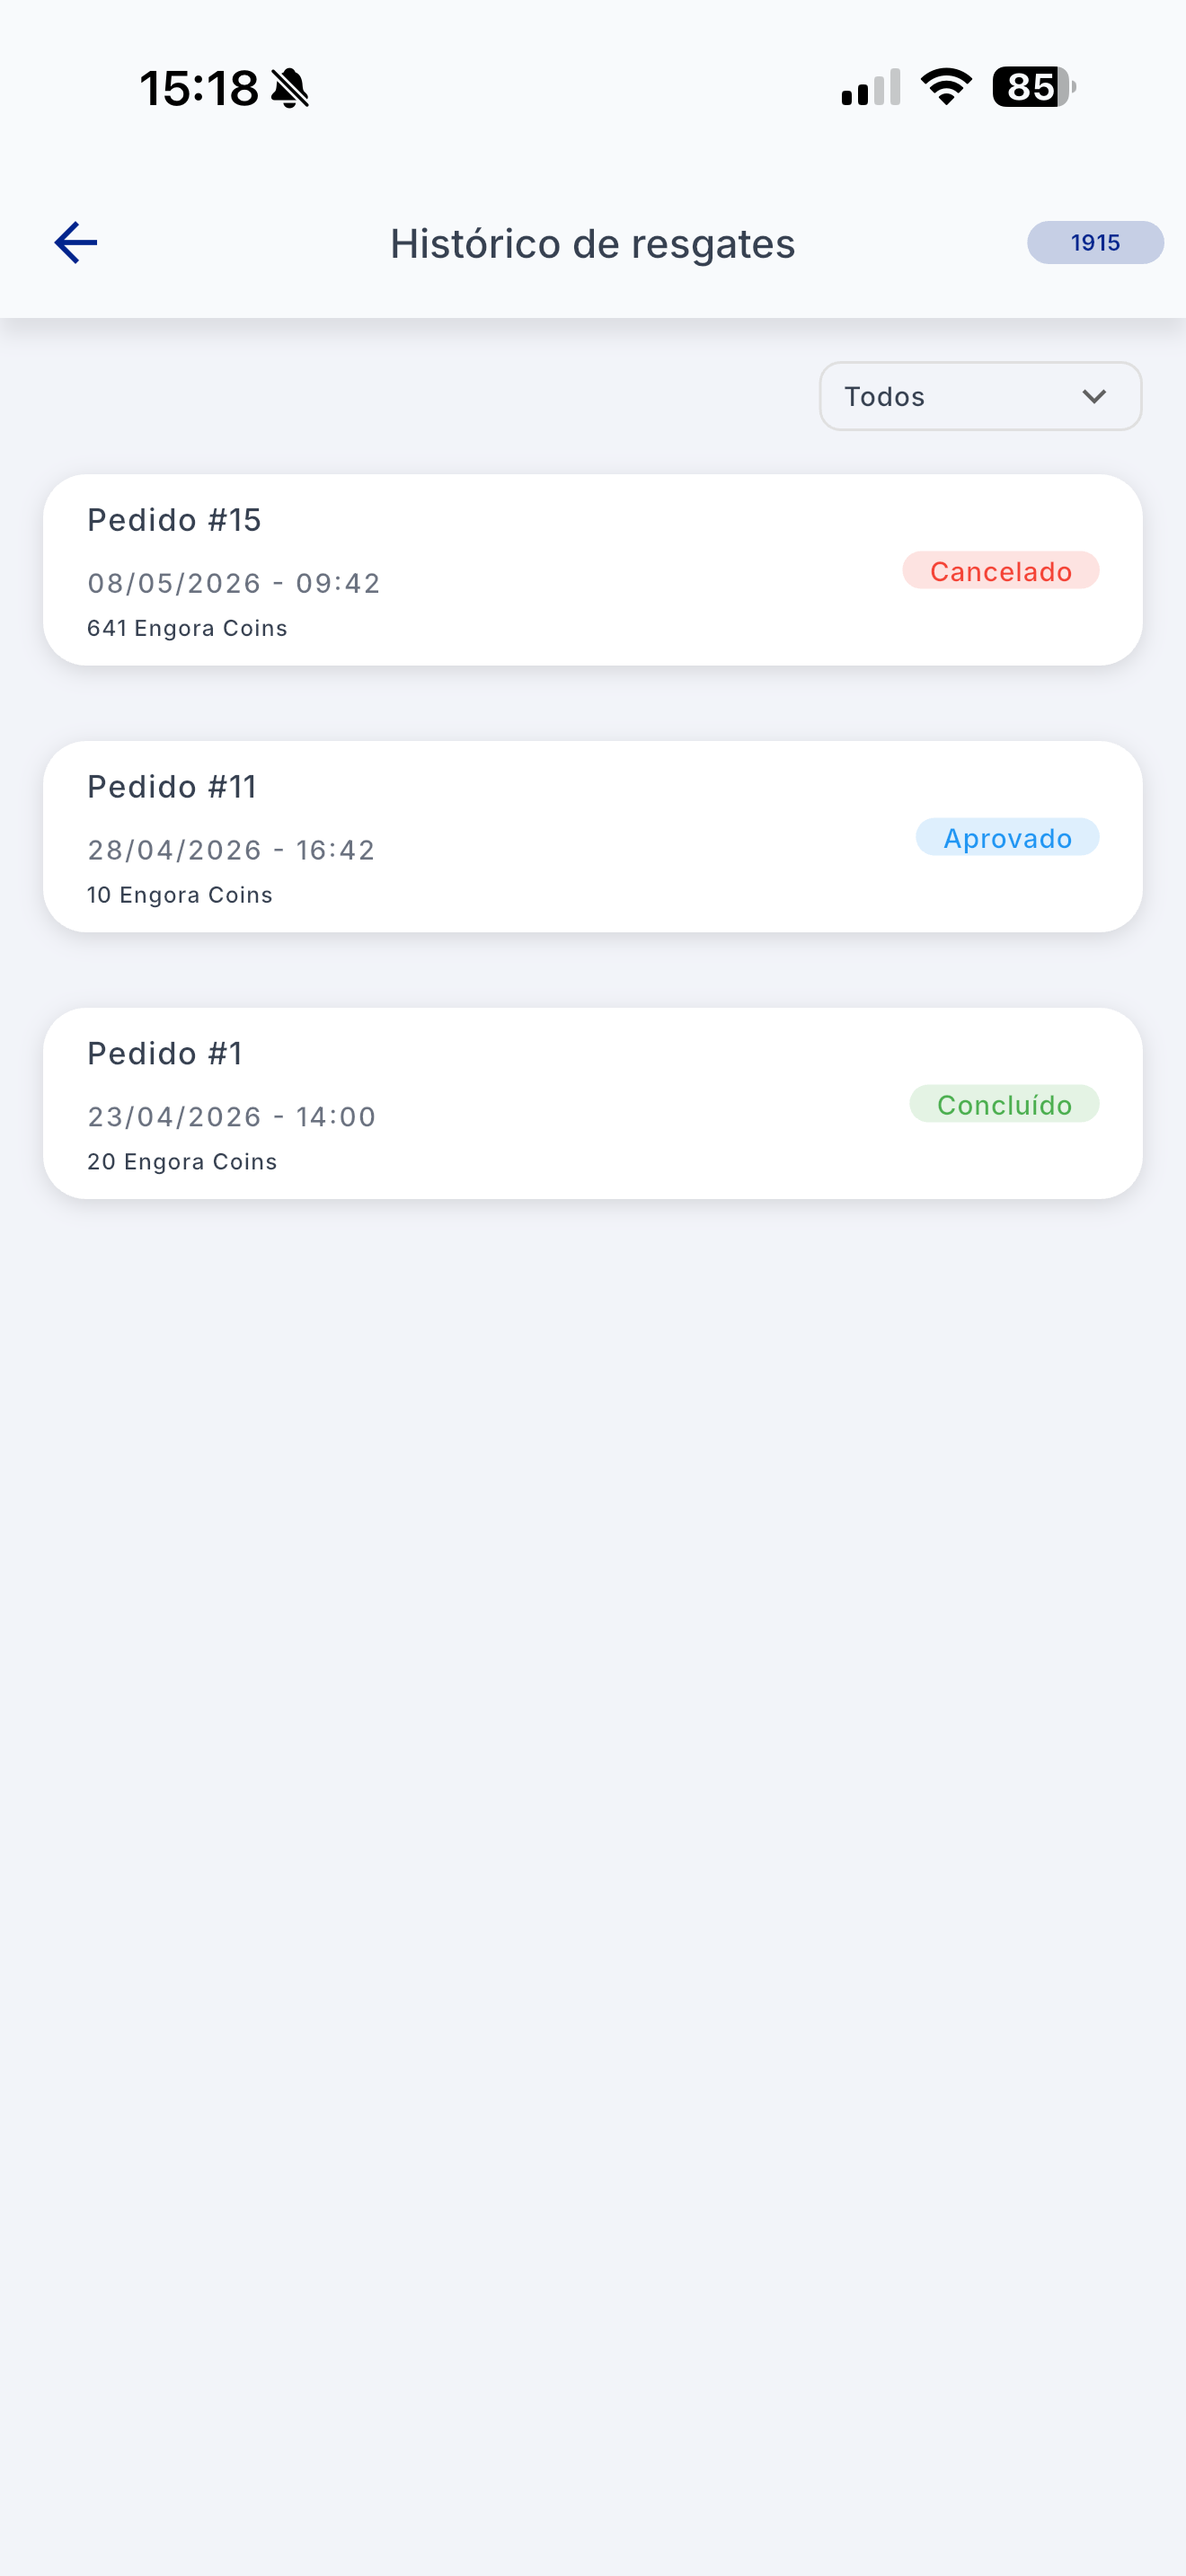The width and height of the screenshot is (1186, 2576).
Task: Go back using the arrow icon
Action: click(75, 243)
